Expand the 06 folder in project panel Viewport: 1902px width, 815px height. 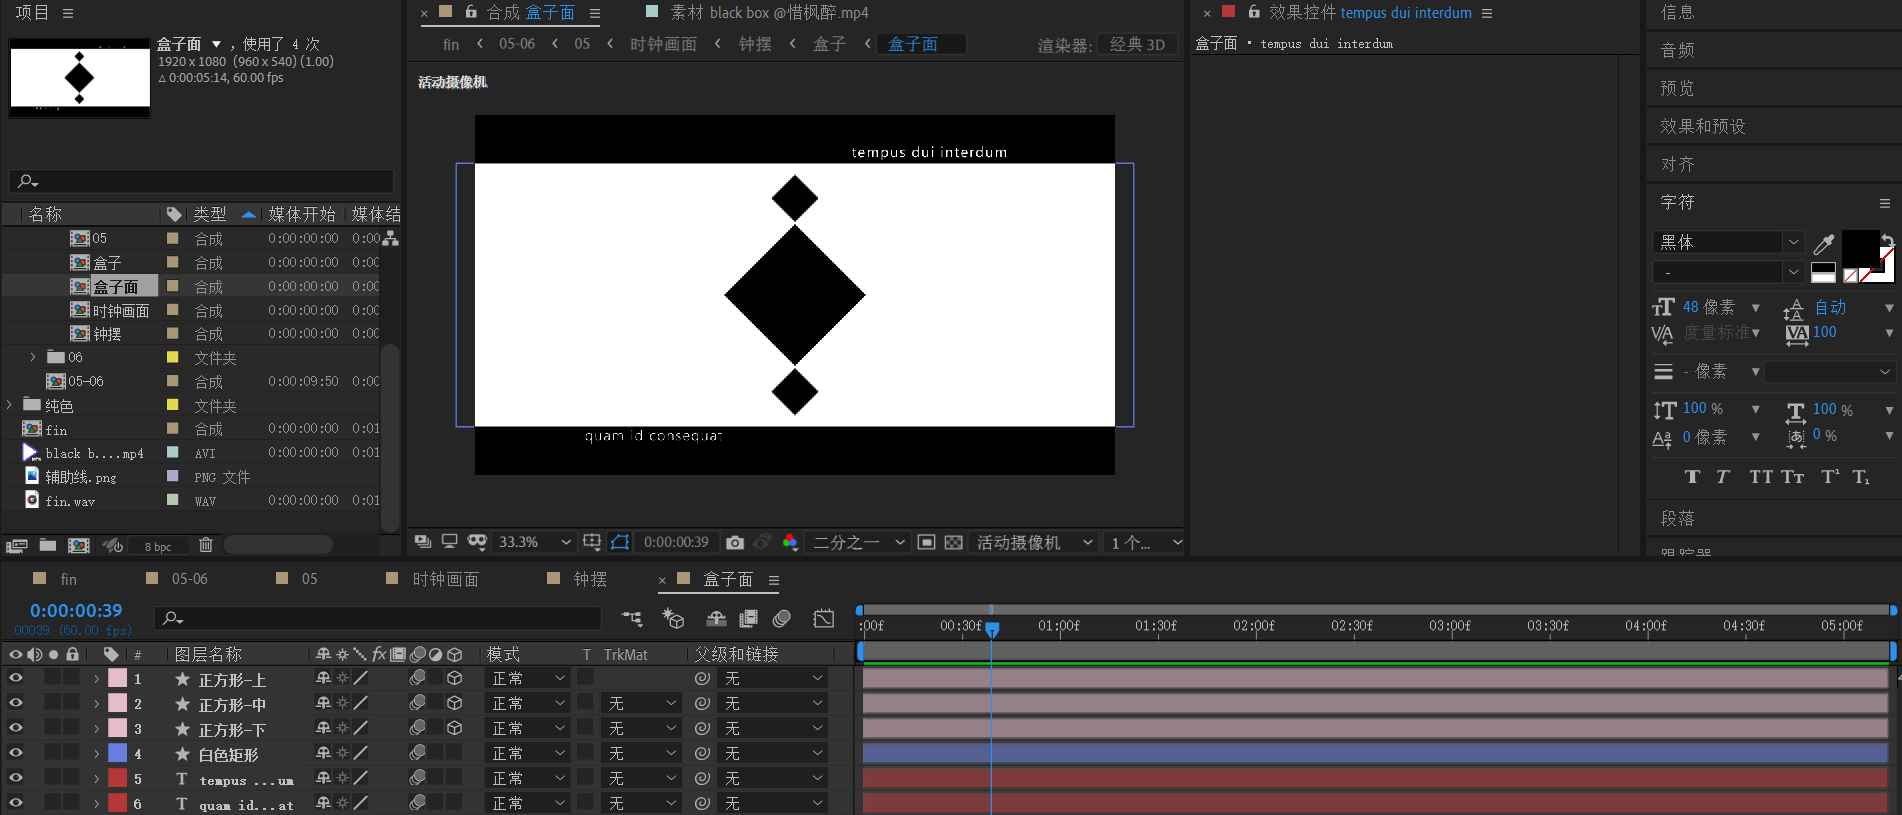coord(33,357)
